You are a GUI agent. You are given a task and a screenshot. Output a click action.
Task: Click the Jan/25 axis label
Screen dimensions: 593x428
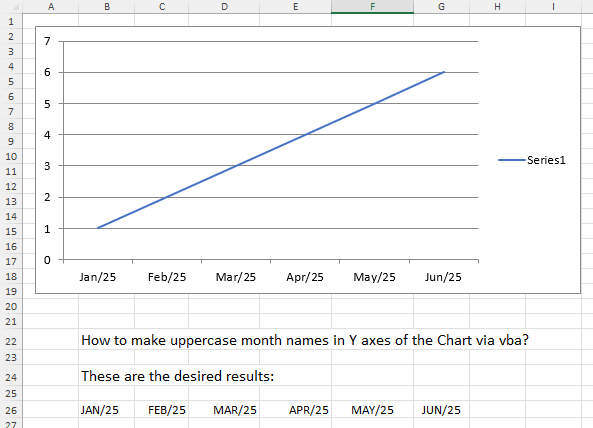(x=98, y=277)
